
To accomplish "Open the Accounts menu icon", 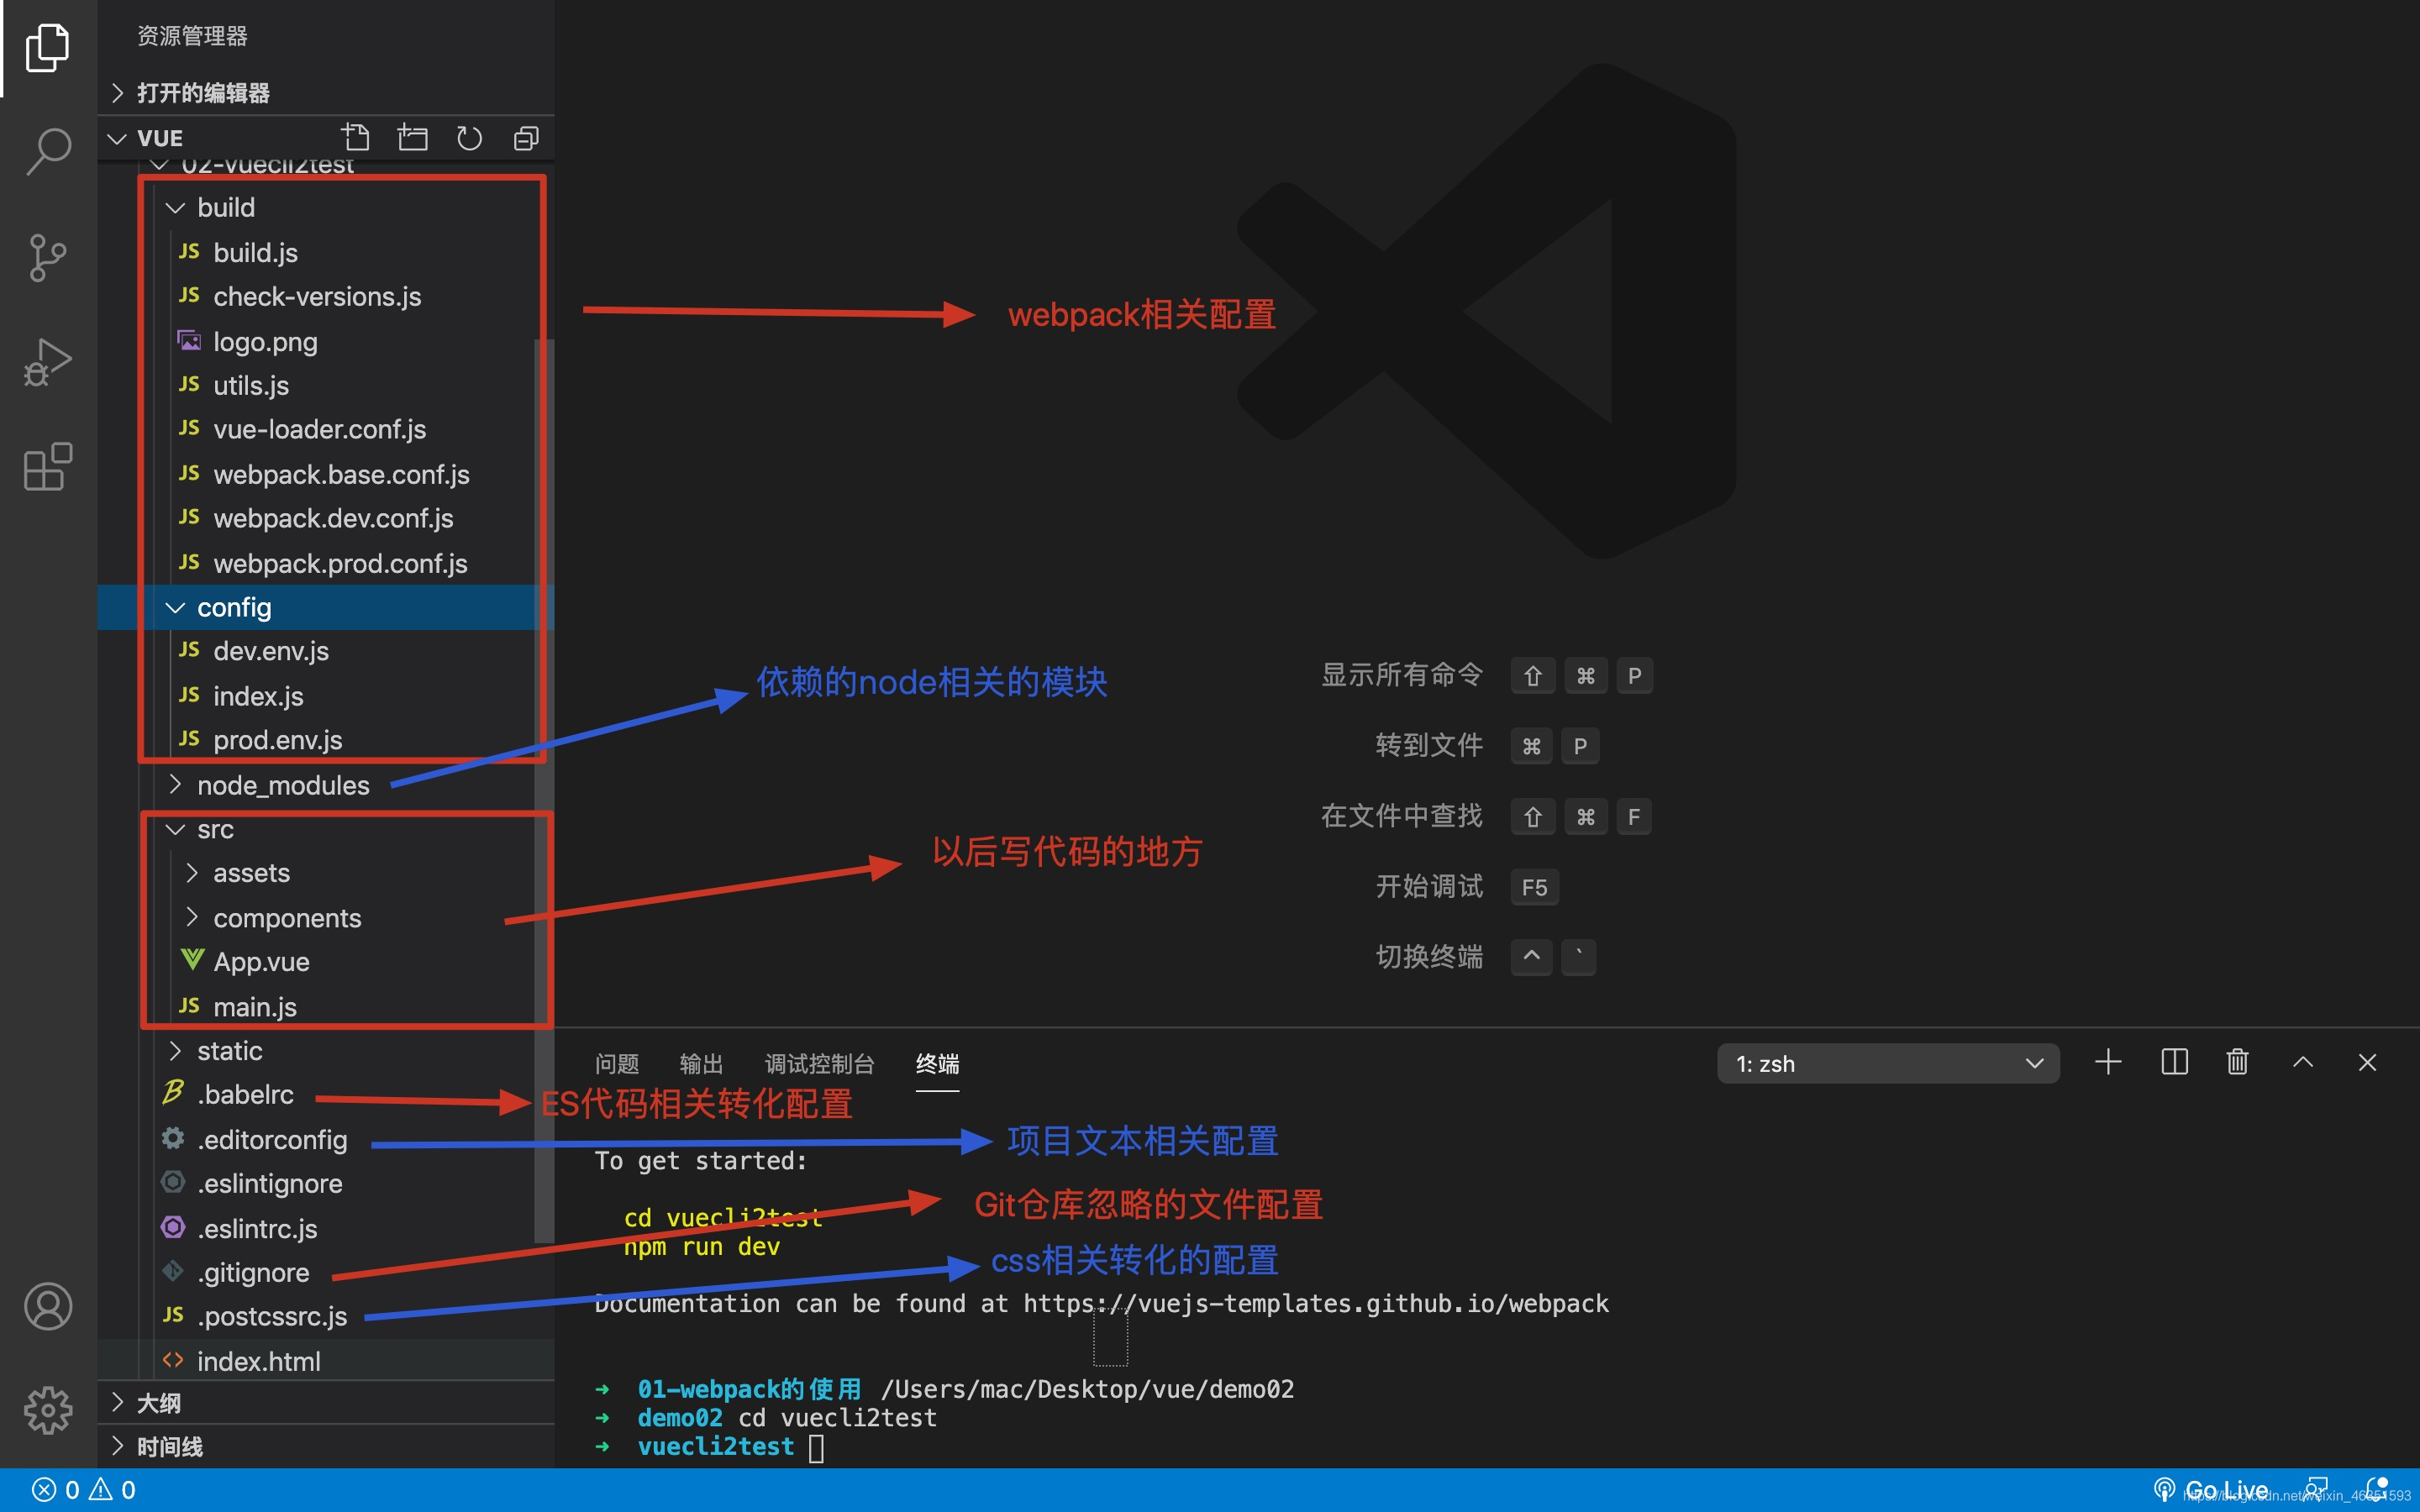I will (47, 1306).
